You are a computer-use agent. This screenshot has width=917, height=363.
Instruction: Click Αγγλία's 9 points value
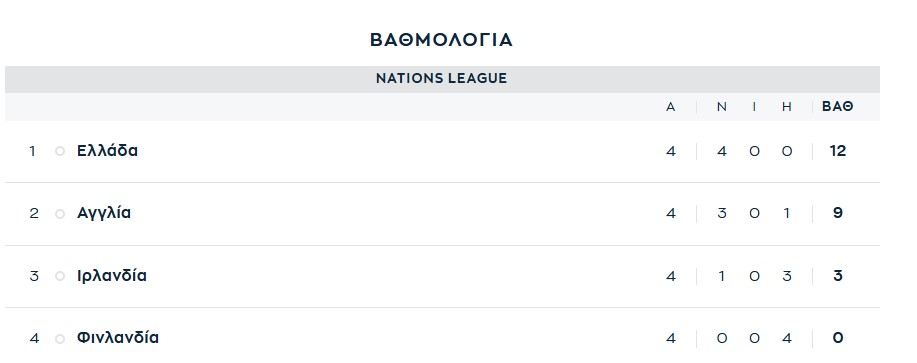(x=837, y=213)
